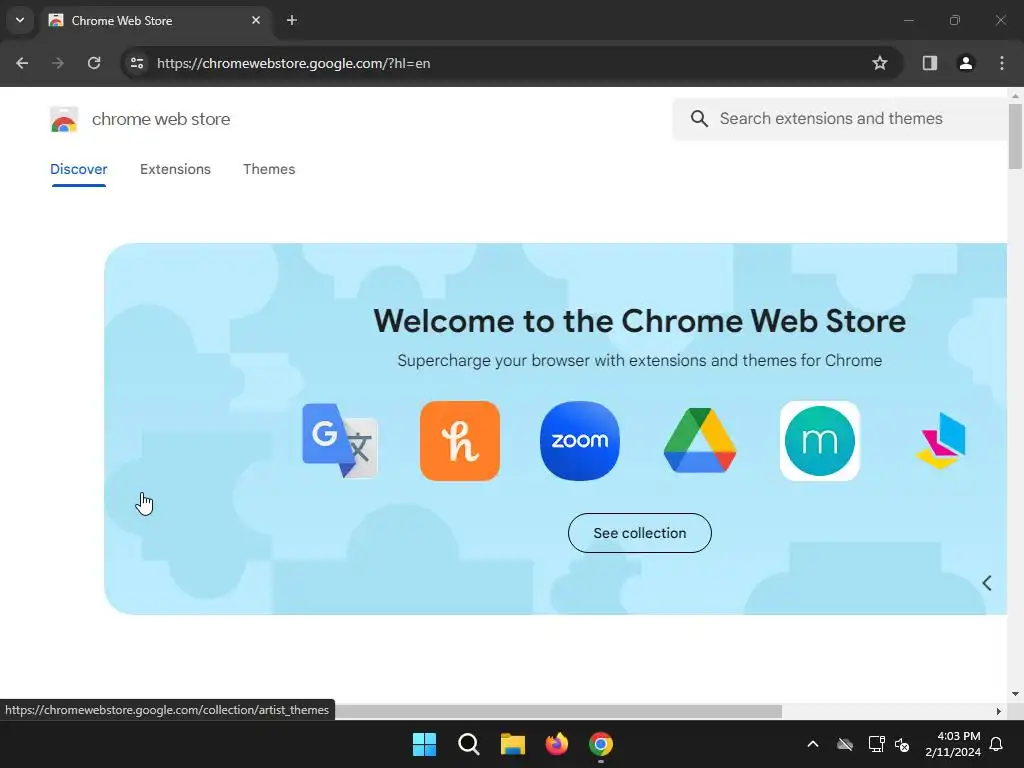1024x768 pixels.
Task: Go to previous carousel slide arrow
Action: [987, 583]
